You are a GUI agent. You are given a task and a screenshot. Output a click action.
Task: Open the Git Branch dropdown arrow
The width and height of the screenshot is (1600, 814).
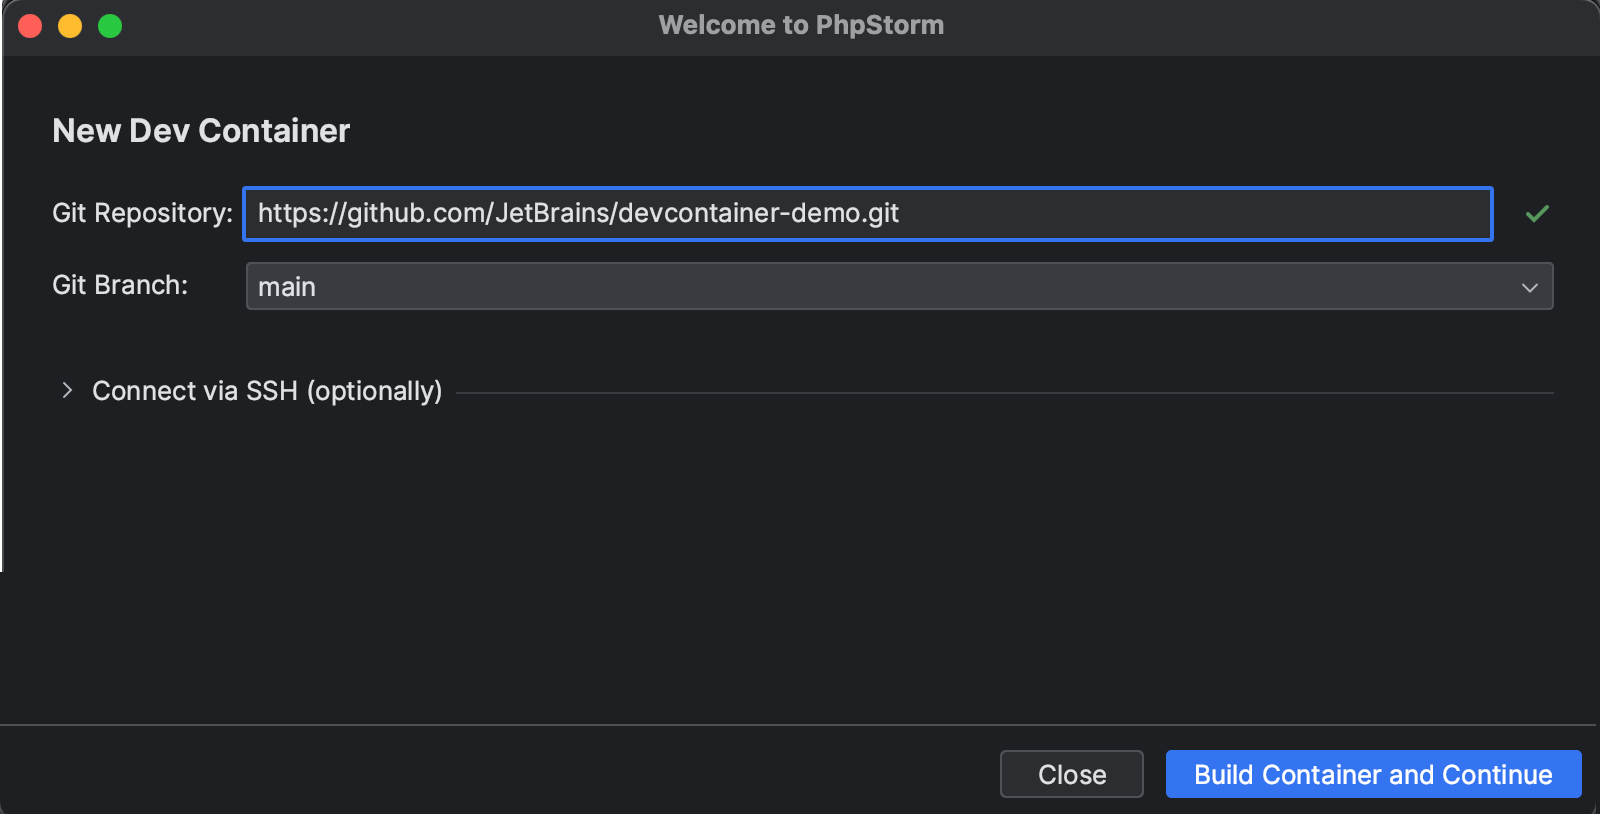[1529, 287]
